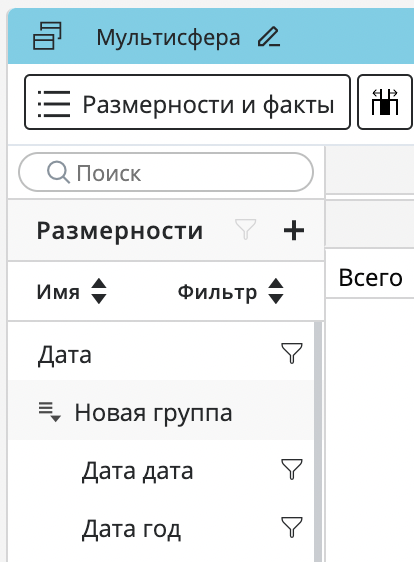The image size is (414, 562).
Task: Toggle the filter funnel for Дата дата
Action: (292, 469)
